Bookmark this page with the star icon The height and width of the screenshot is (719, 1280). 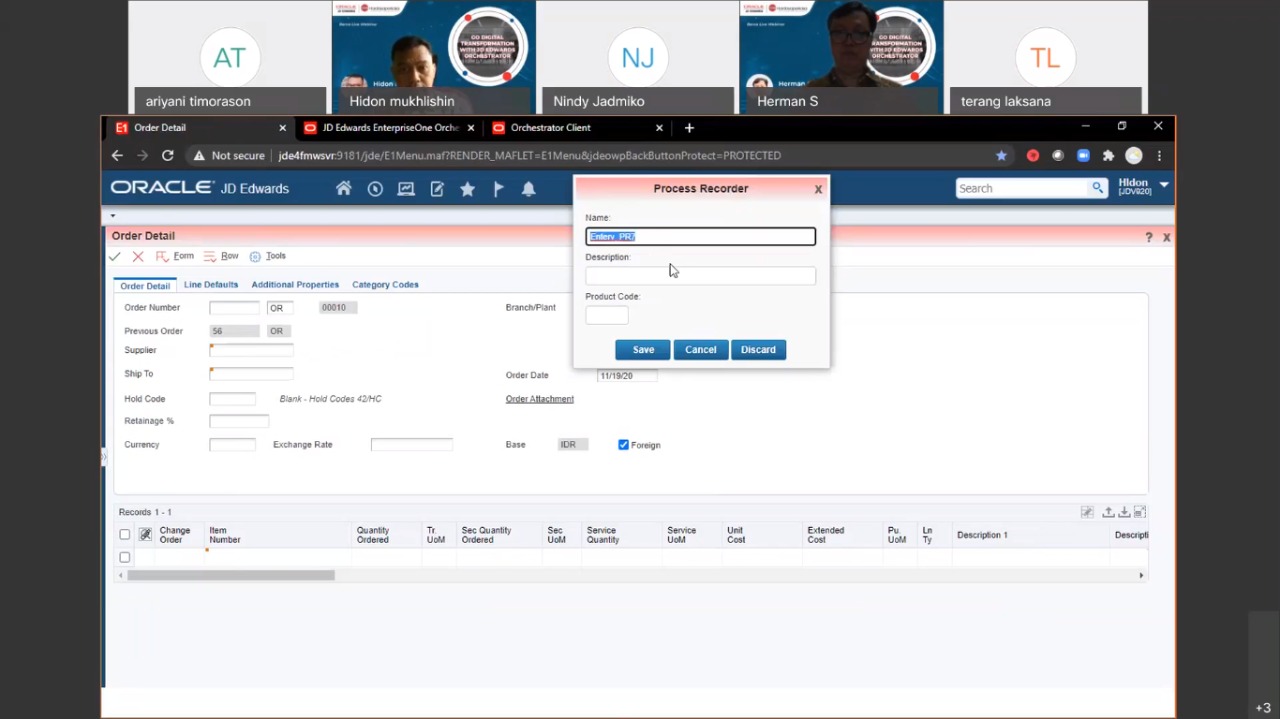(1001, 156)
